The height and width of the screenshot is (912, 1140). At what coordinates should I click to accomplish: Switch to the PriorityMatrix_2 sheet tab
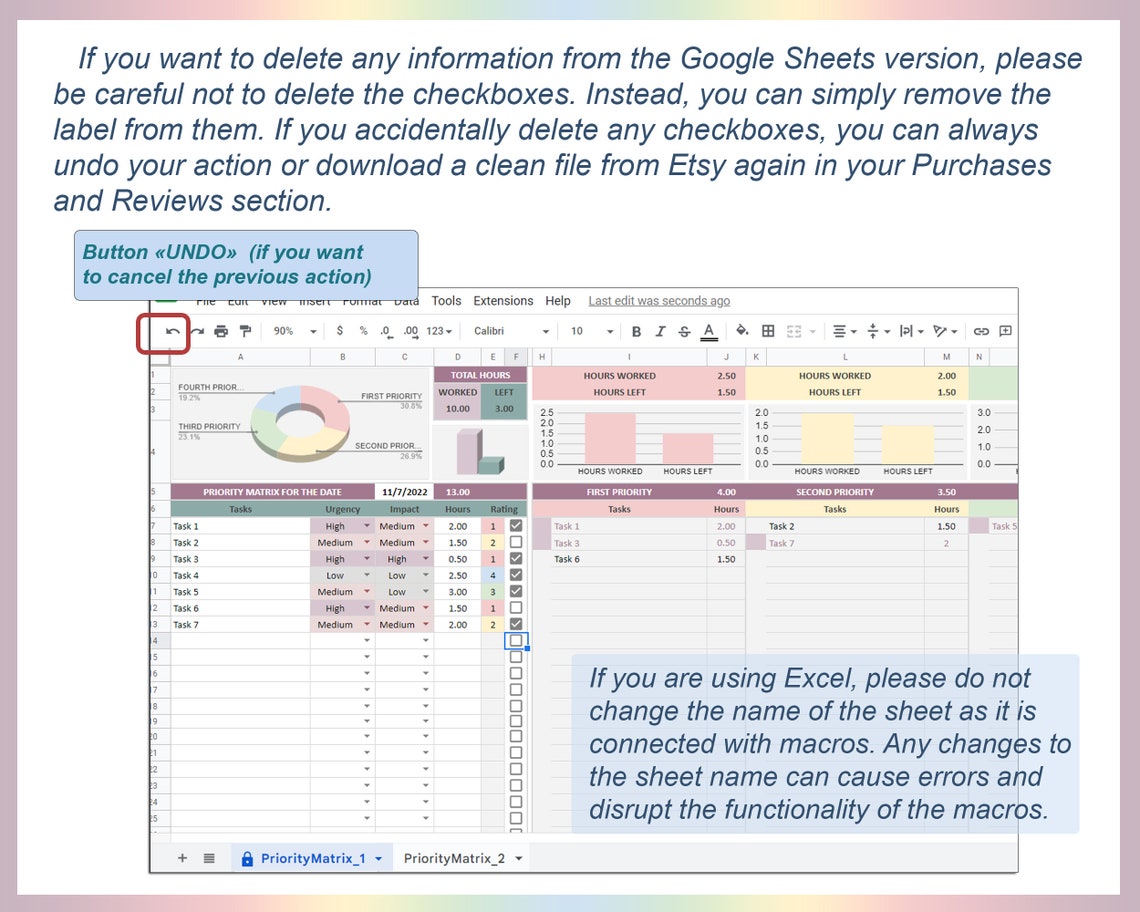click(455, 858)
